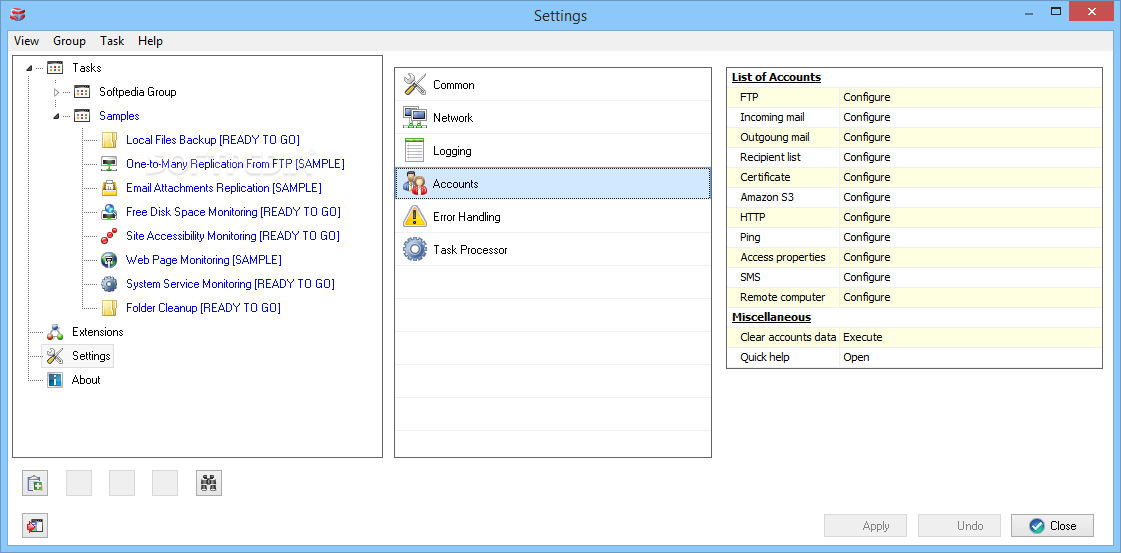The height and width of the screenshot is (553, 1121).
Task: Collapse the Tasks root node
Action: pos(29,69)
